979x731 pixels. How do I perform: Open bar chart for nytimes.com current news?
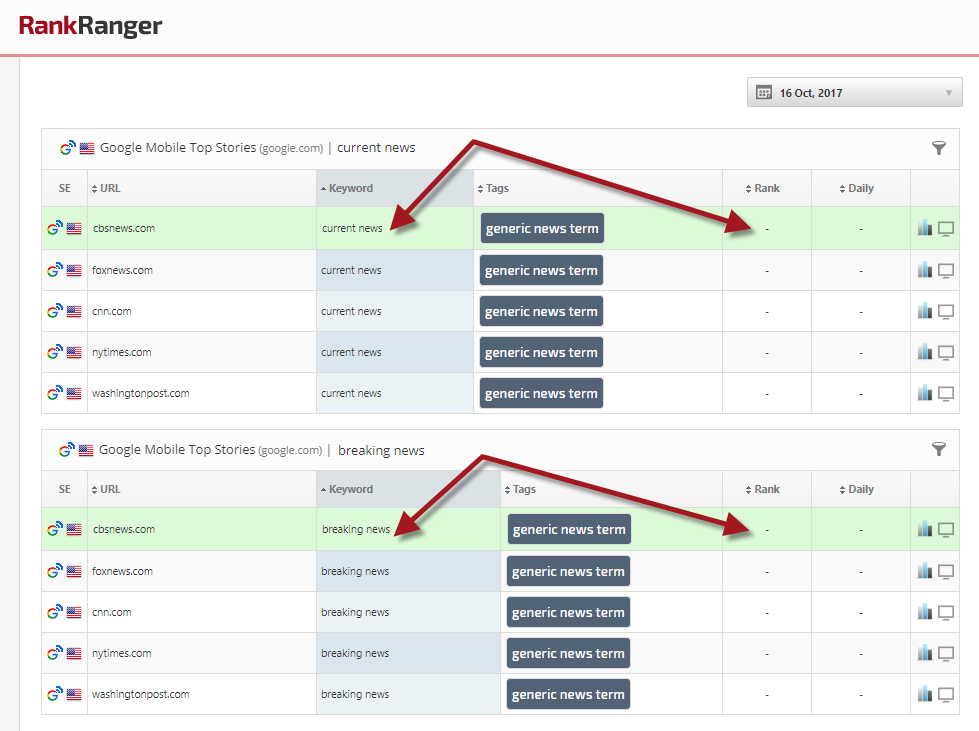(x=925, y=352)
